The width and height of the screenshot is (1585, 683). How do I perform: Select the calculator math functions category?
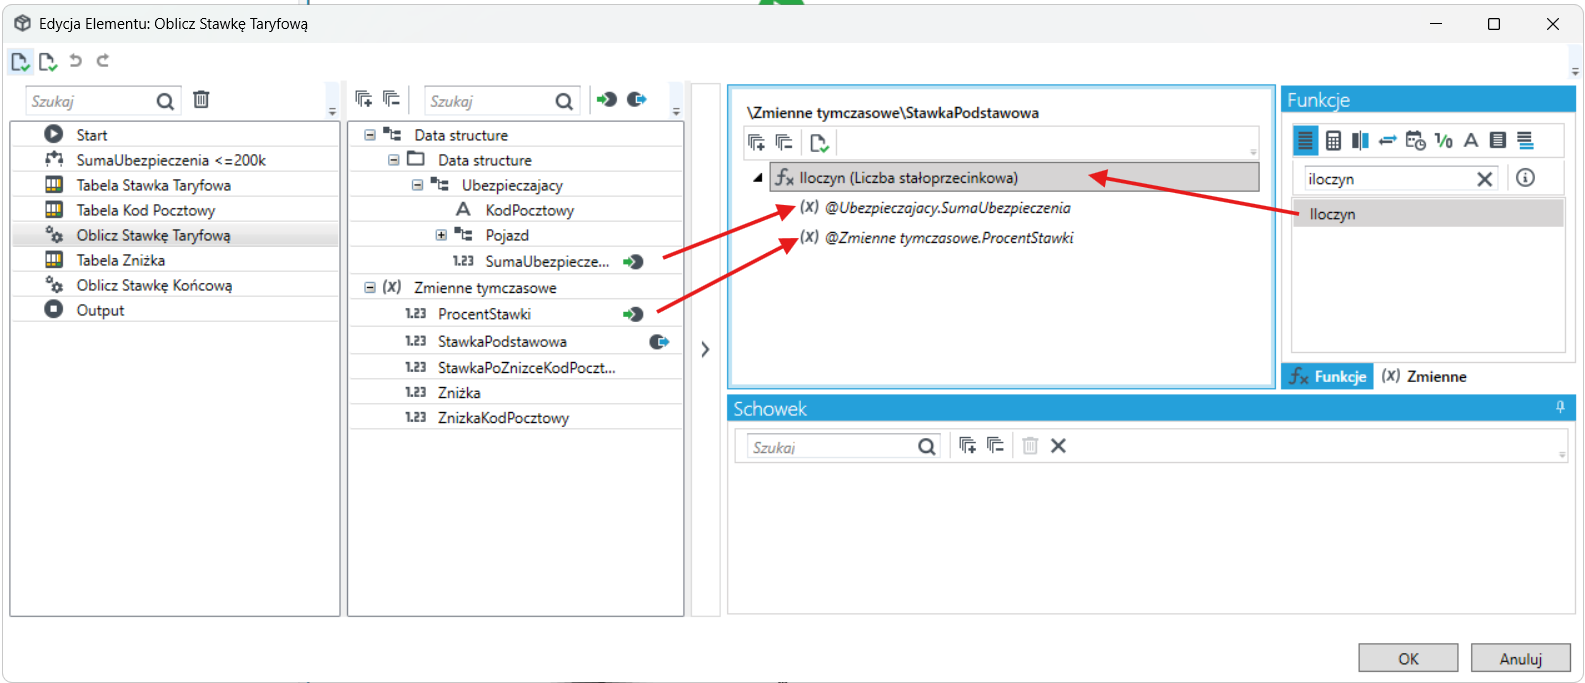click(x=1333, y=141)
